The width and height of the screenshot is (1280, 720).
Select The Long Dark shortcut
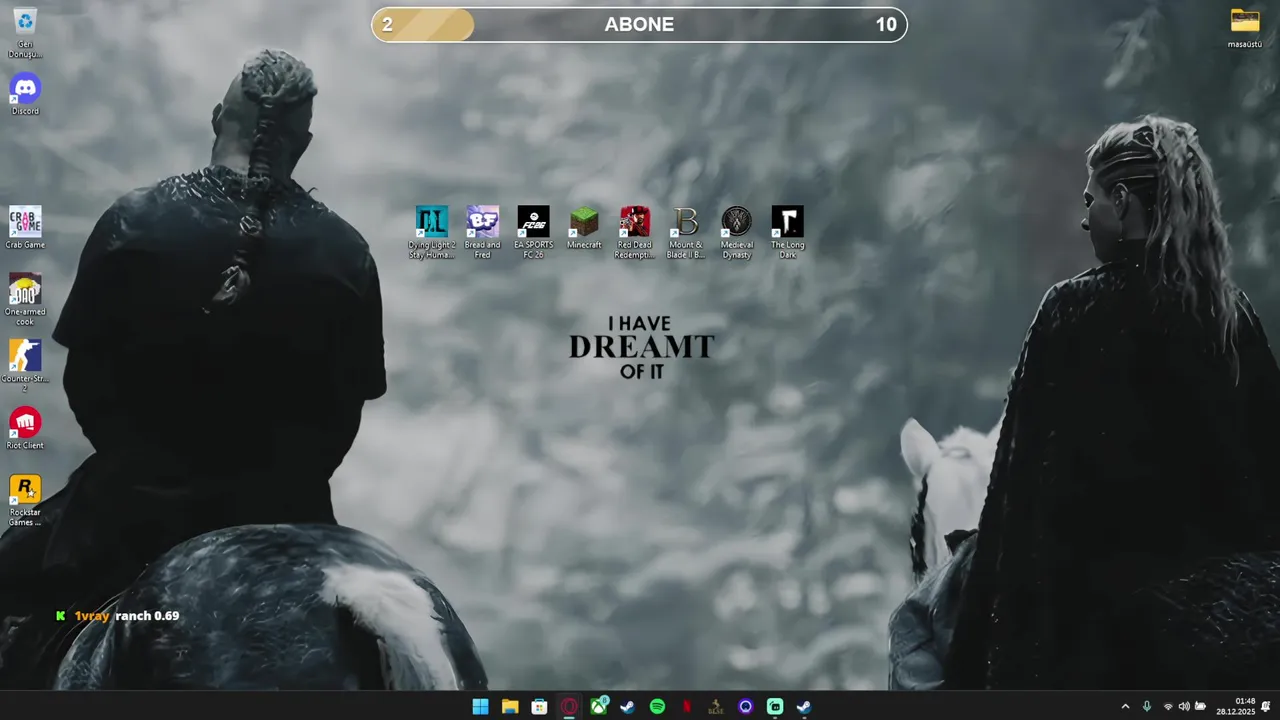coord(788,233)
